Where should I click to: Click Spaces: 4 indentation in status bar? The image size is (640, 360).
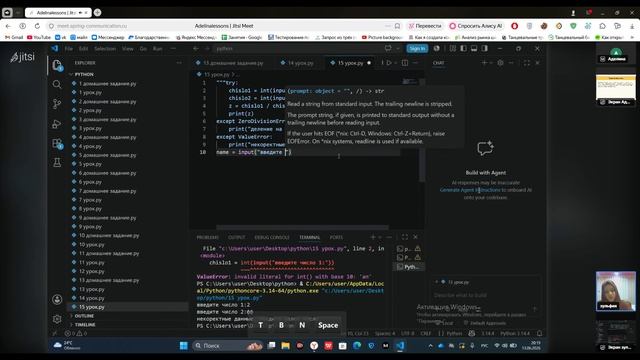coord(385,333)
